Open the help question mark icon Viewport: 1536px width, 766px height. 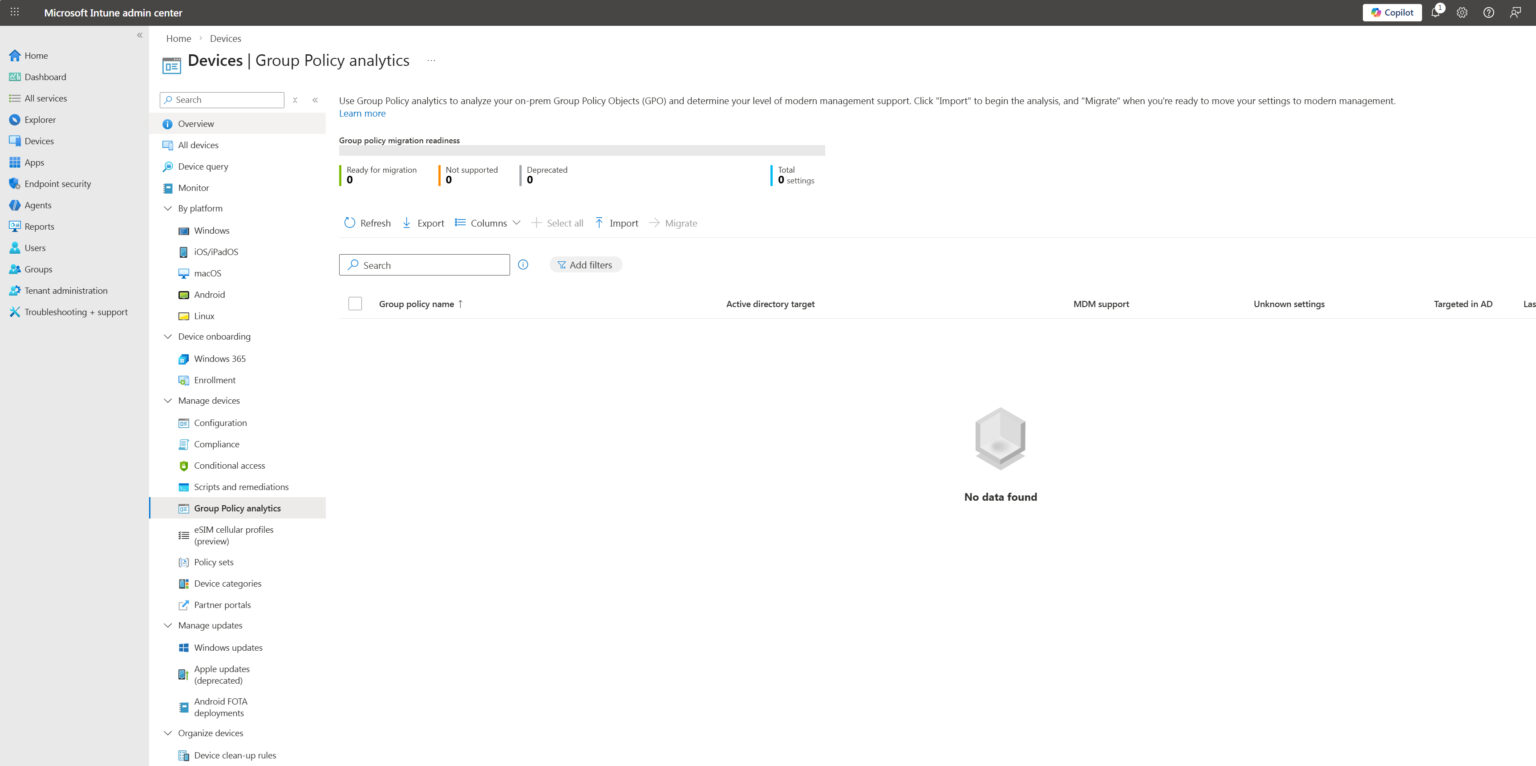click(1489, 12)
